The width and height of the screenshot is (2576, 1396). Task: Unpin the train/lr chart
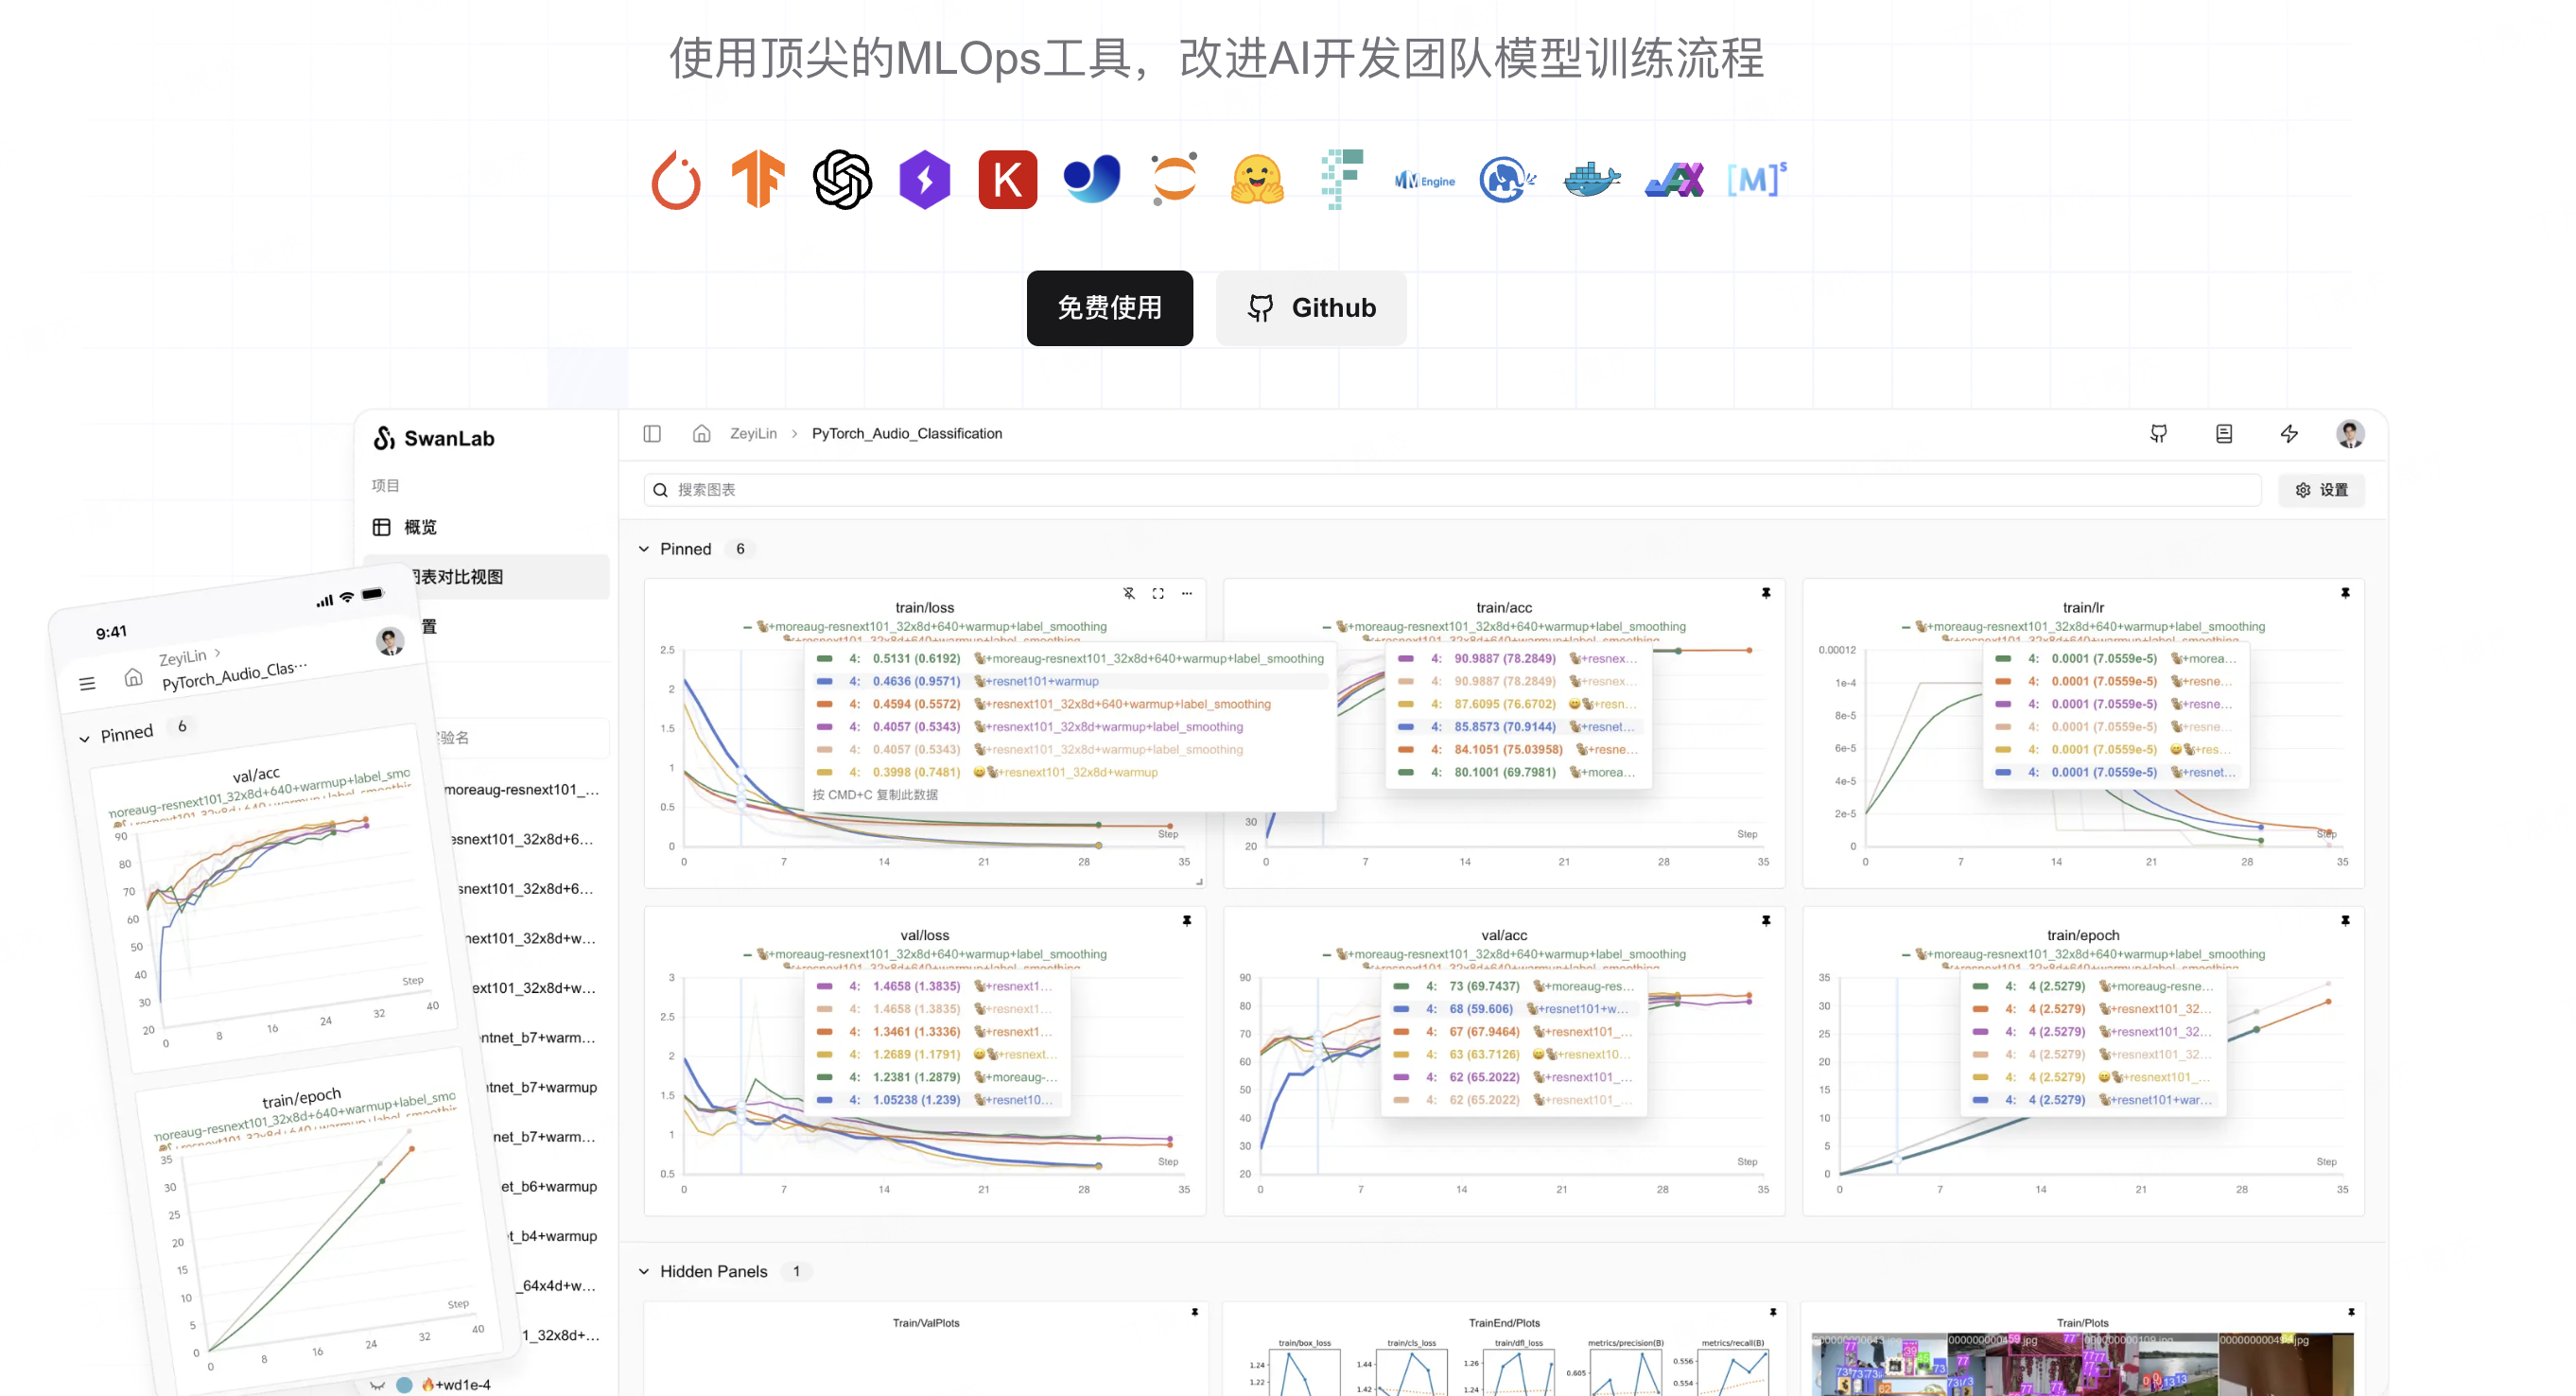(2345, 592)
